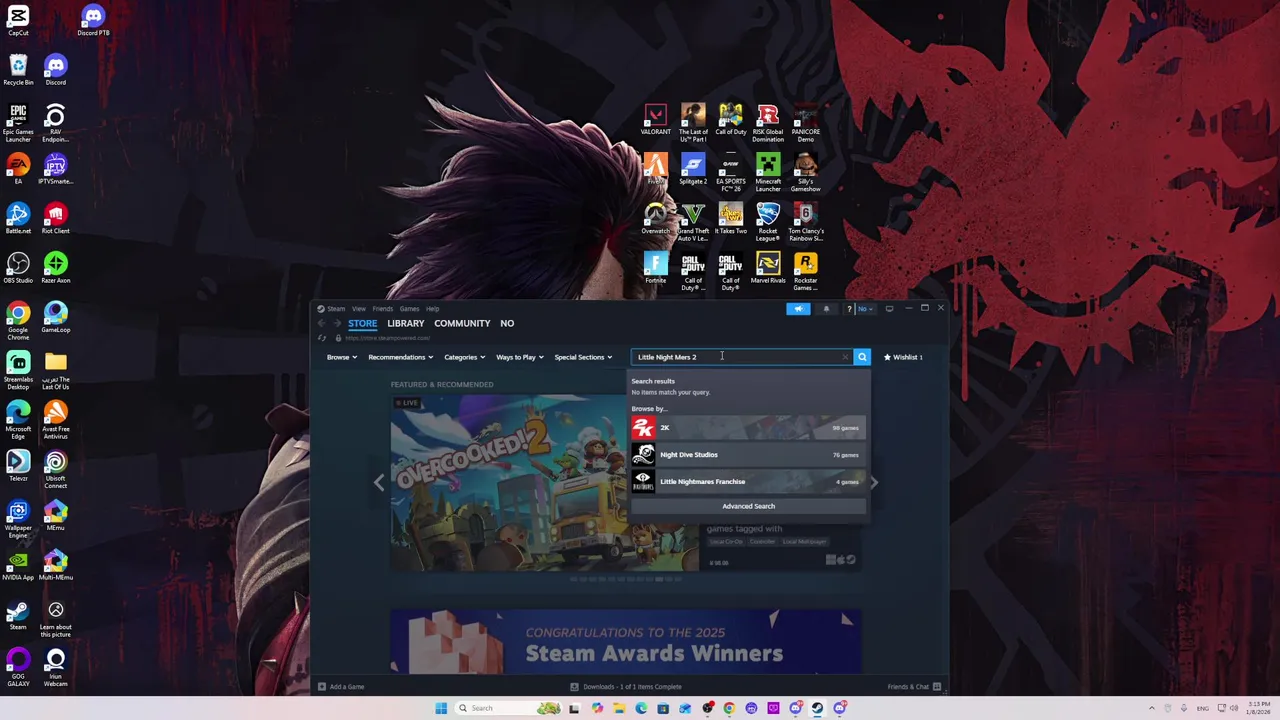Select the Riot Client desktop icon

56,219
